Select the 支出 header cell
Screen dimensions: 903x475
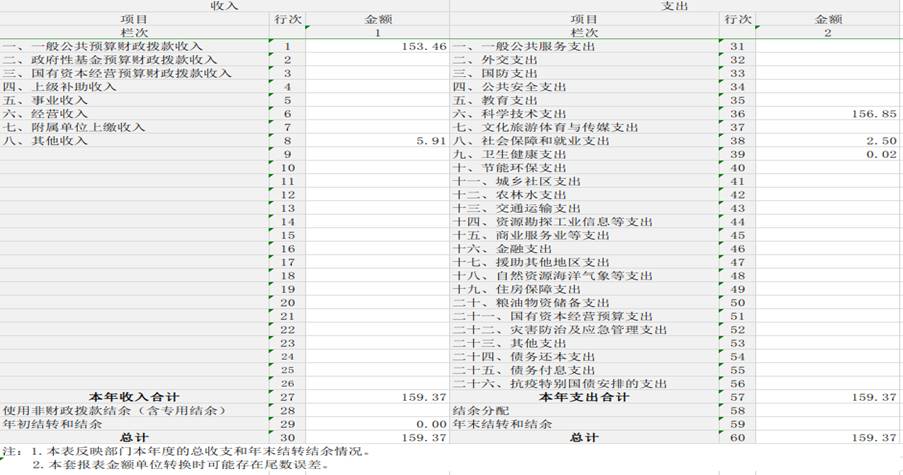[x=675, y=6]
